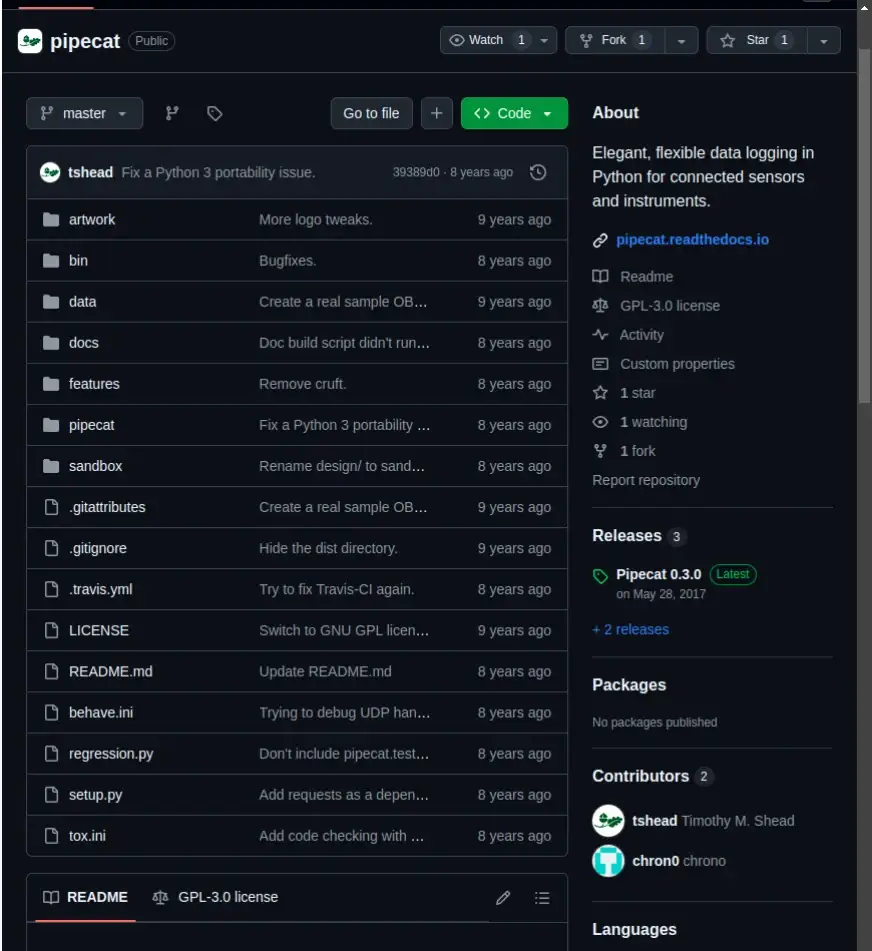Image resolution: width=872 pixels, height=951 pixels.
Task: Click the Go to file button
Action: click(x=371, y=113)
